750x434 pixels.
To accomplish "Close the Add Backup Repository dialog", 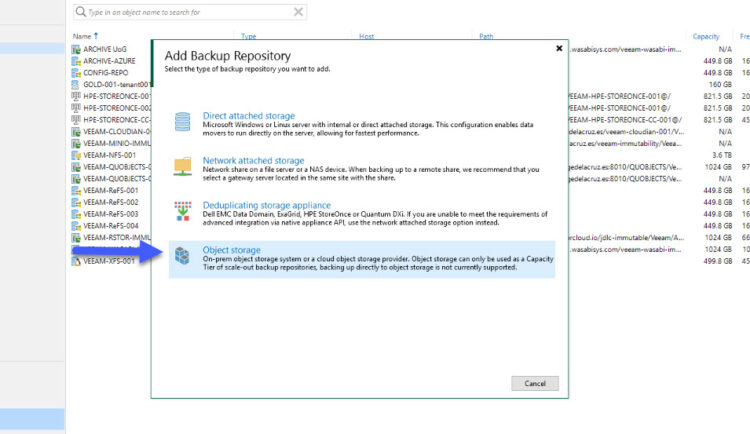I will click(x=559, y=47).
